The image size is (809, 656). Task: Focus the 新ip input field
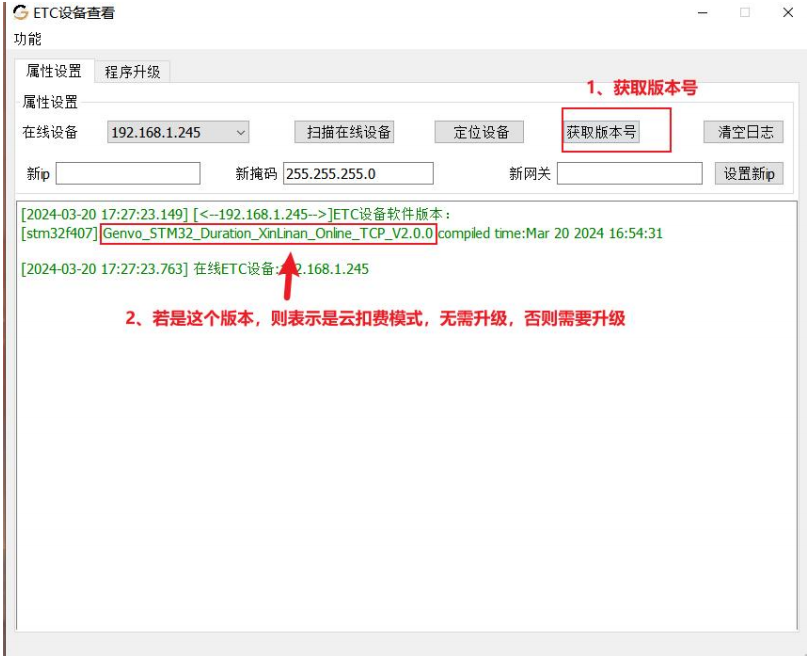[x=128, y=173]
